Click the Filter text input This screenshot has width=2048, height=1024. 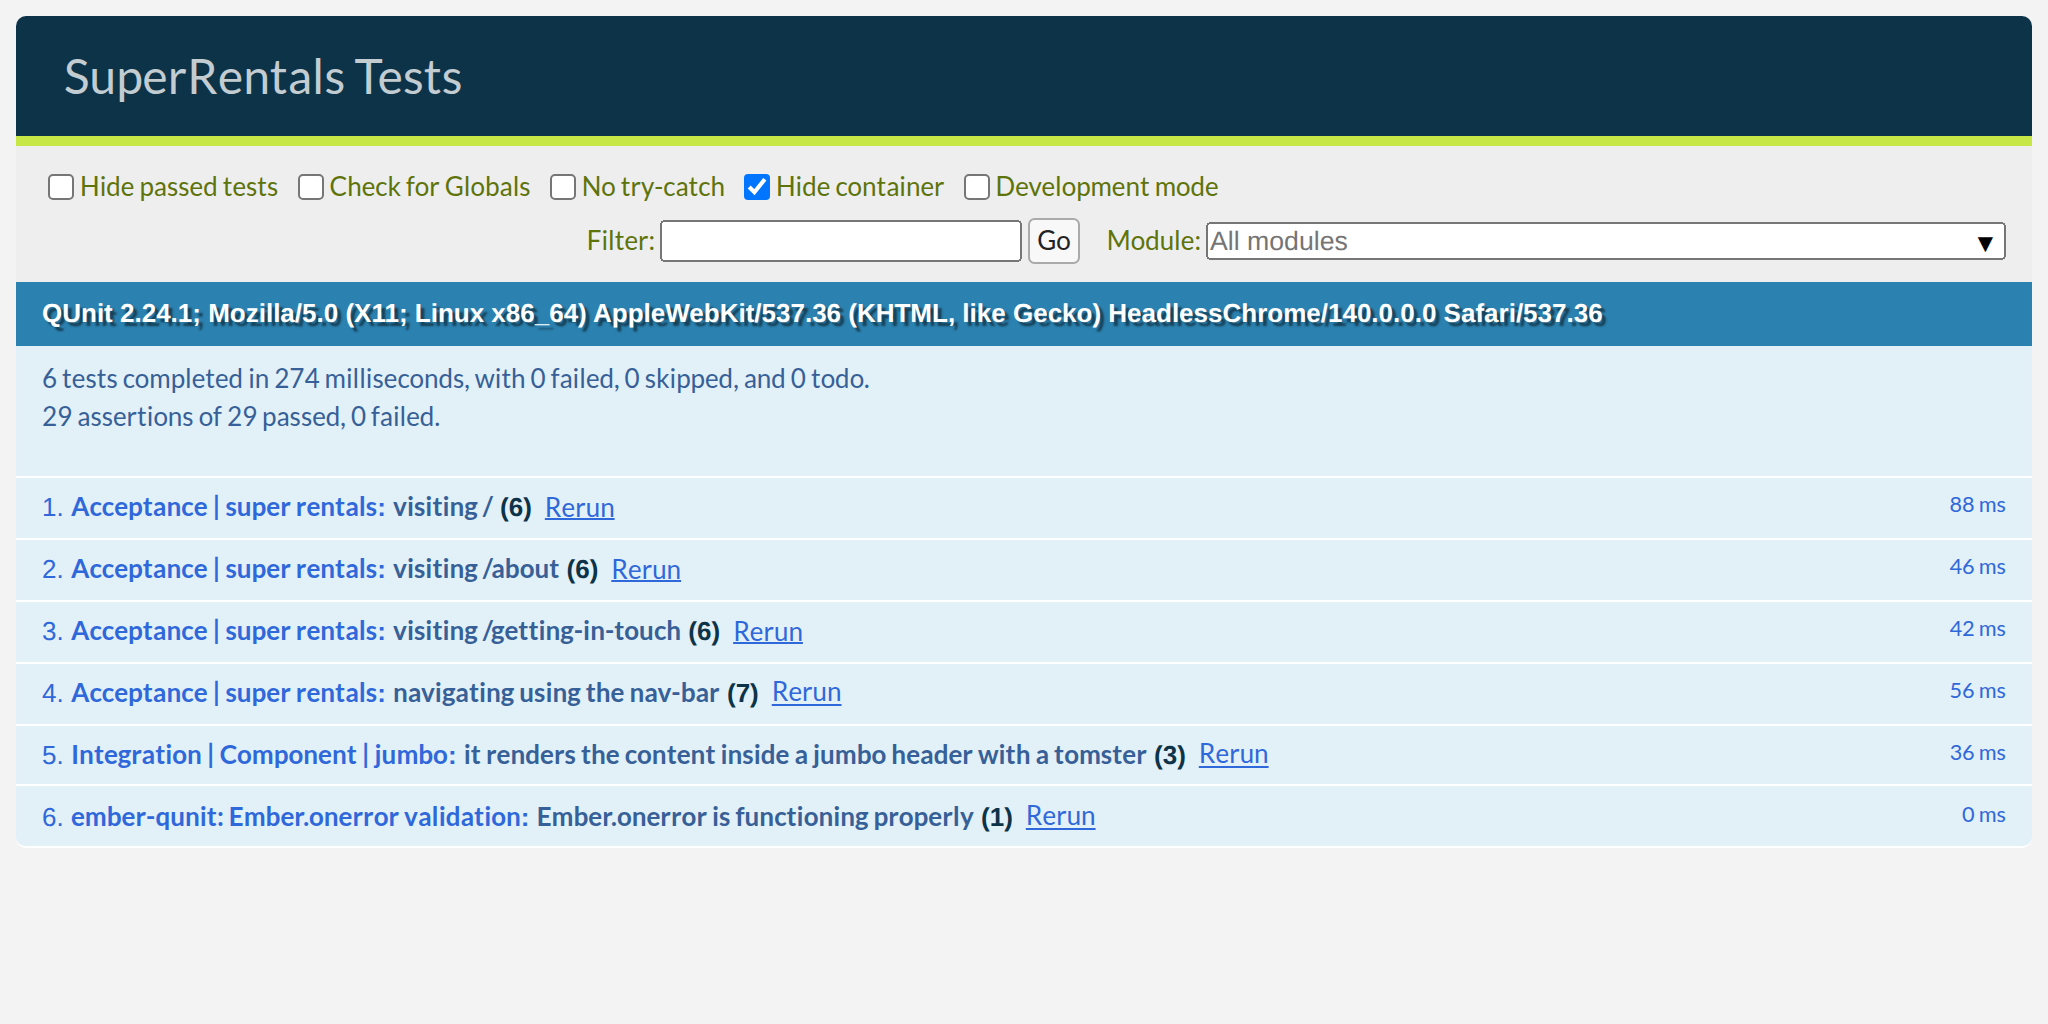click(840, 241)
